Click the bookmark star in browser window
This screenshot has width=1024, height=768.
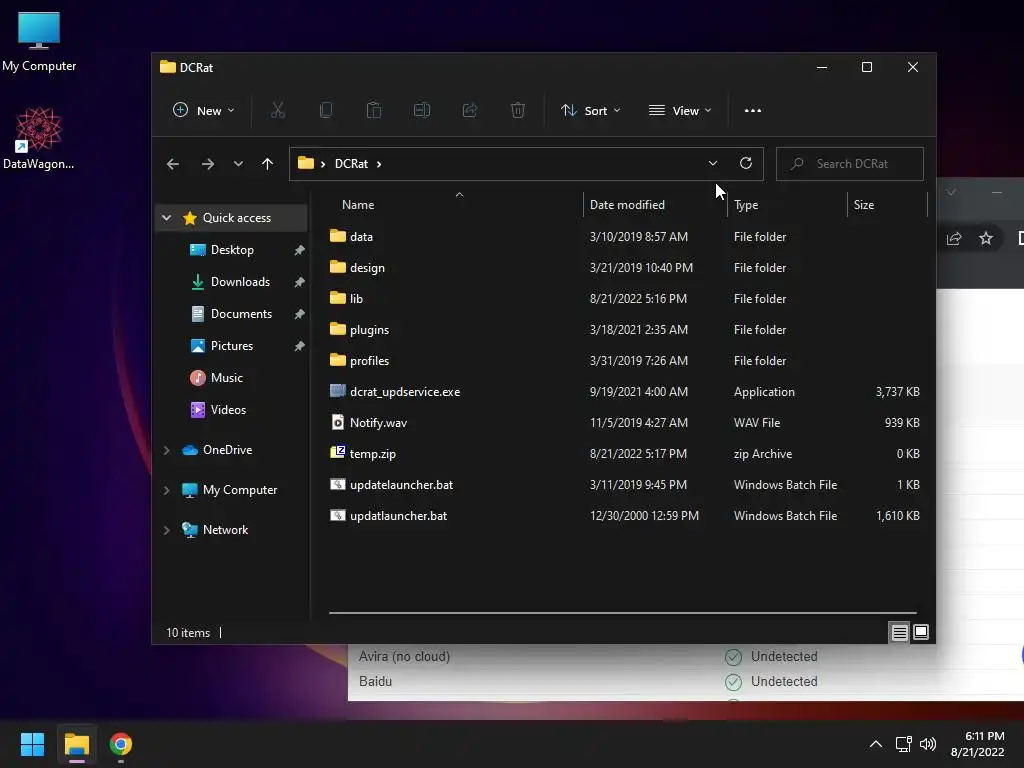point(985,238)
